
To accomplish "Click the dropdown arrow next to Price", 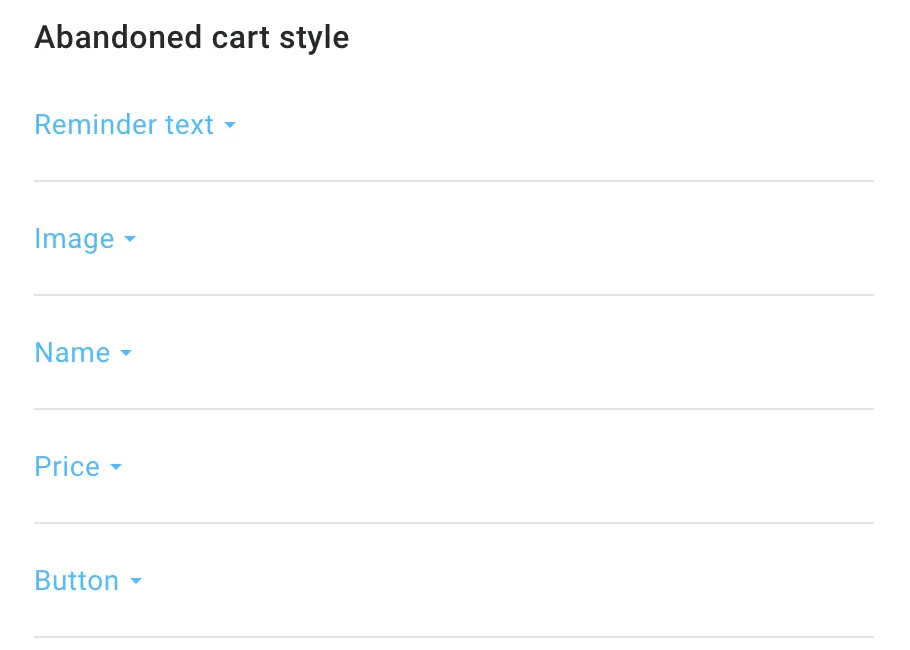I will (x=116, y=467).
